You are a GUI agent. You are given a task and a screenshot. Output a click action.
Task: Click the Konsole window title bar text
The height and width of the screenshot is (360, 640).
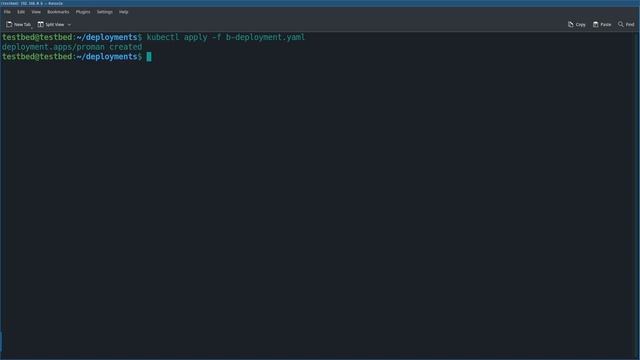[x=32, y=3]
